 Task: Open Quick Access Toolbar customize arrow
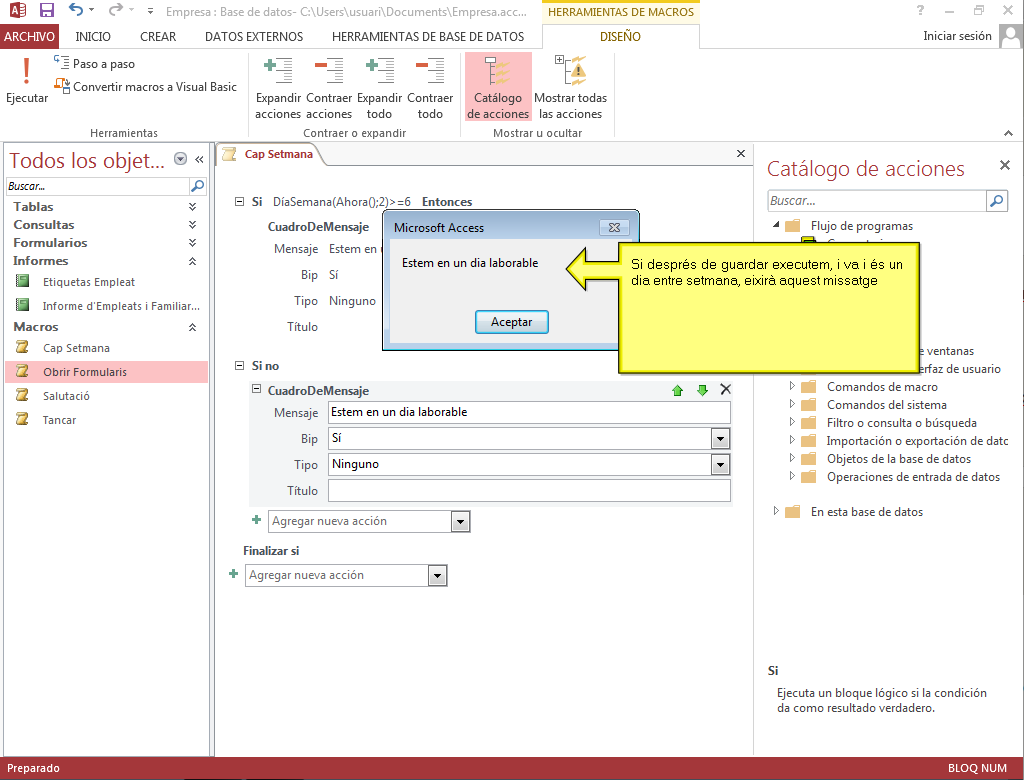(150, 11)
